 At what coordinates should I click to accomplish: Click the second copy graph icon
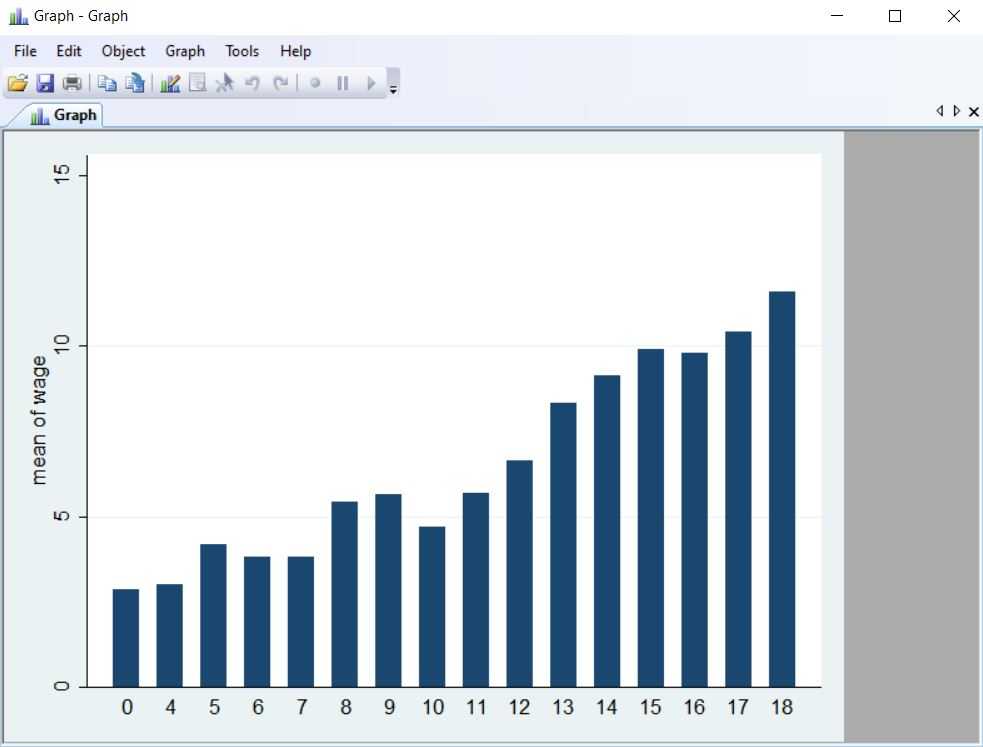click(134, 83)
